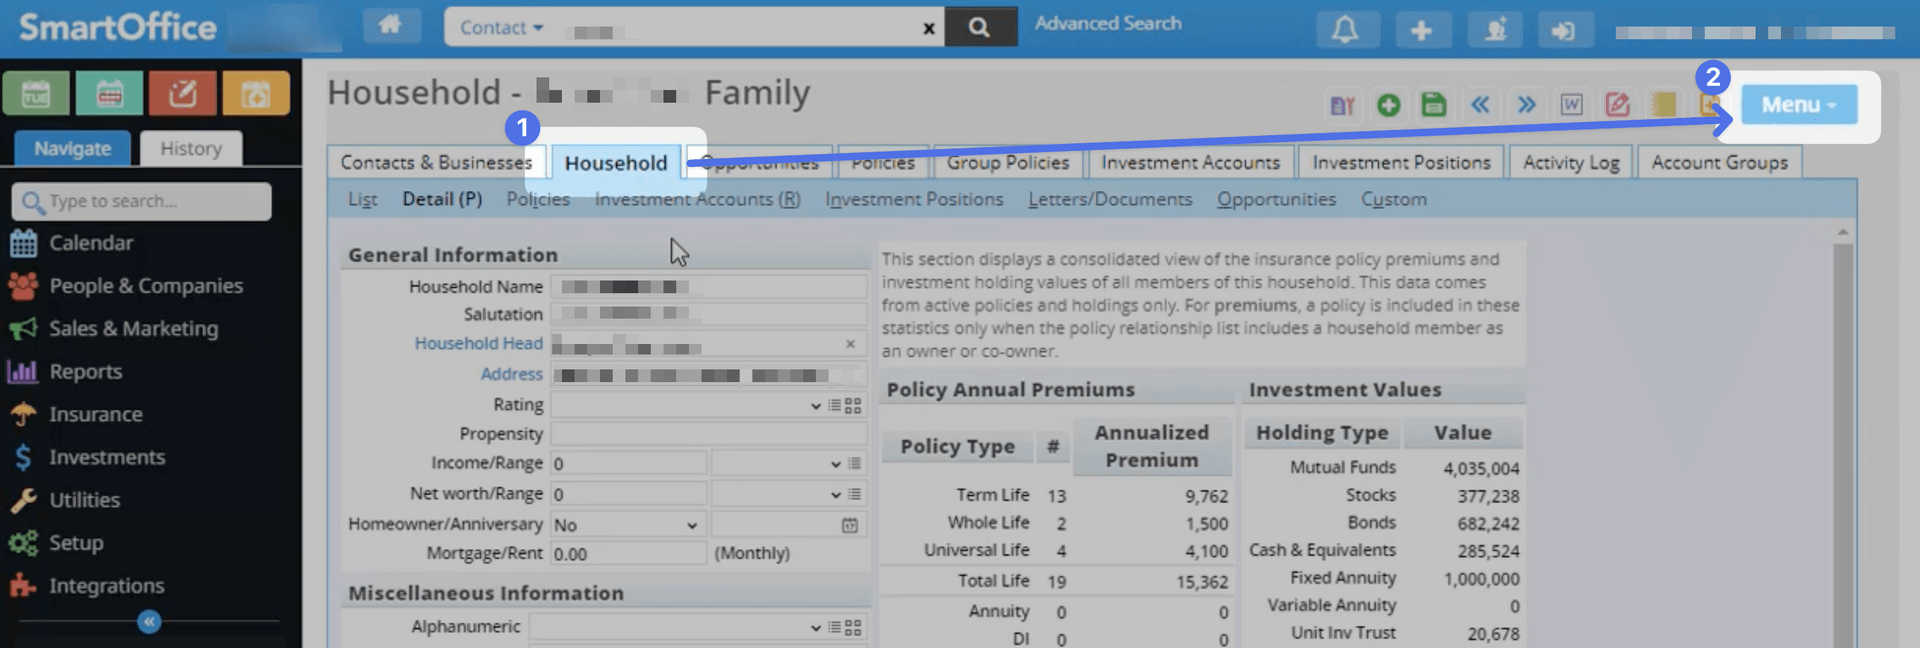Screen dimensions: 1920x648
Task: Click the Mortgage/Rent input field
Action: point(628,553)
